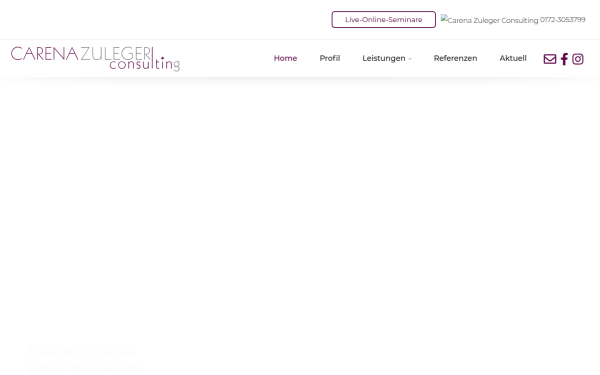
Task: Open the Instagram profile icon
Action: point(577,59)
